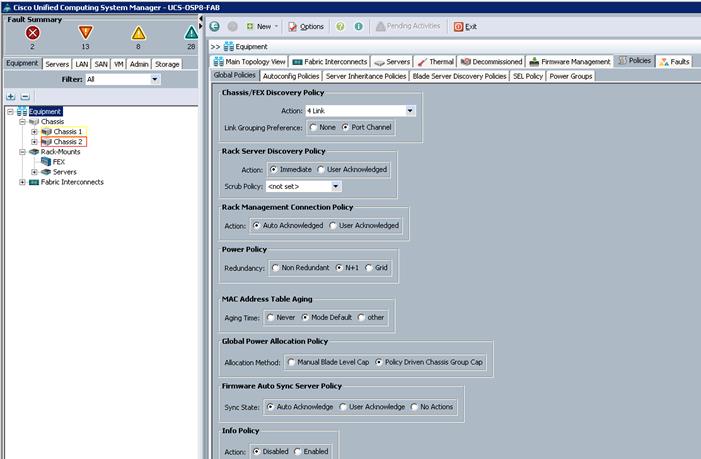701x459 pixels.
Task: Select None link grouping preference
Action: (313, 127)
